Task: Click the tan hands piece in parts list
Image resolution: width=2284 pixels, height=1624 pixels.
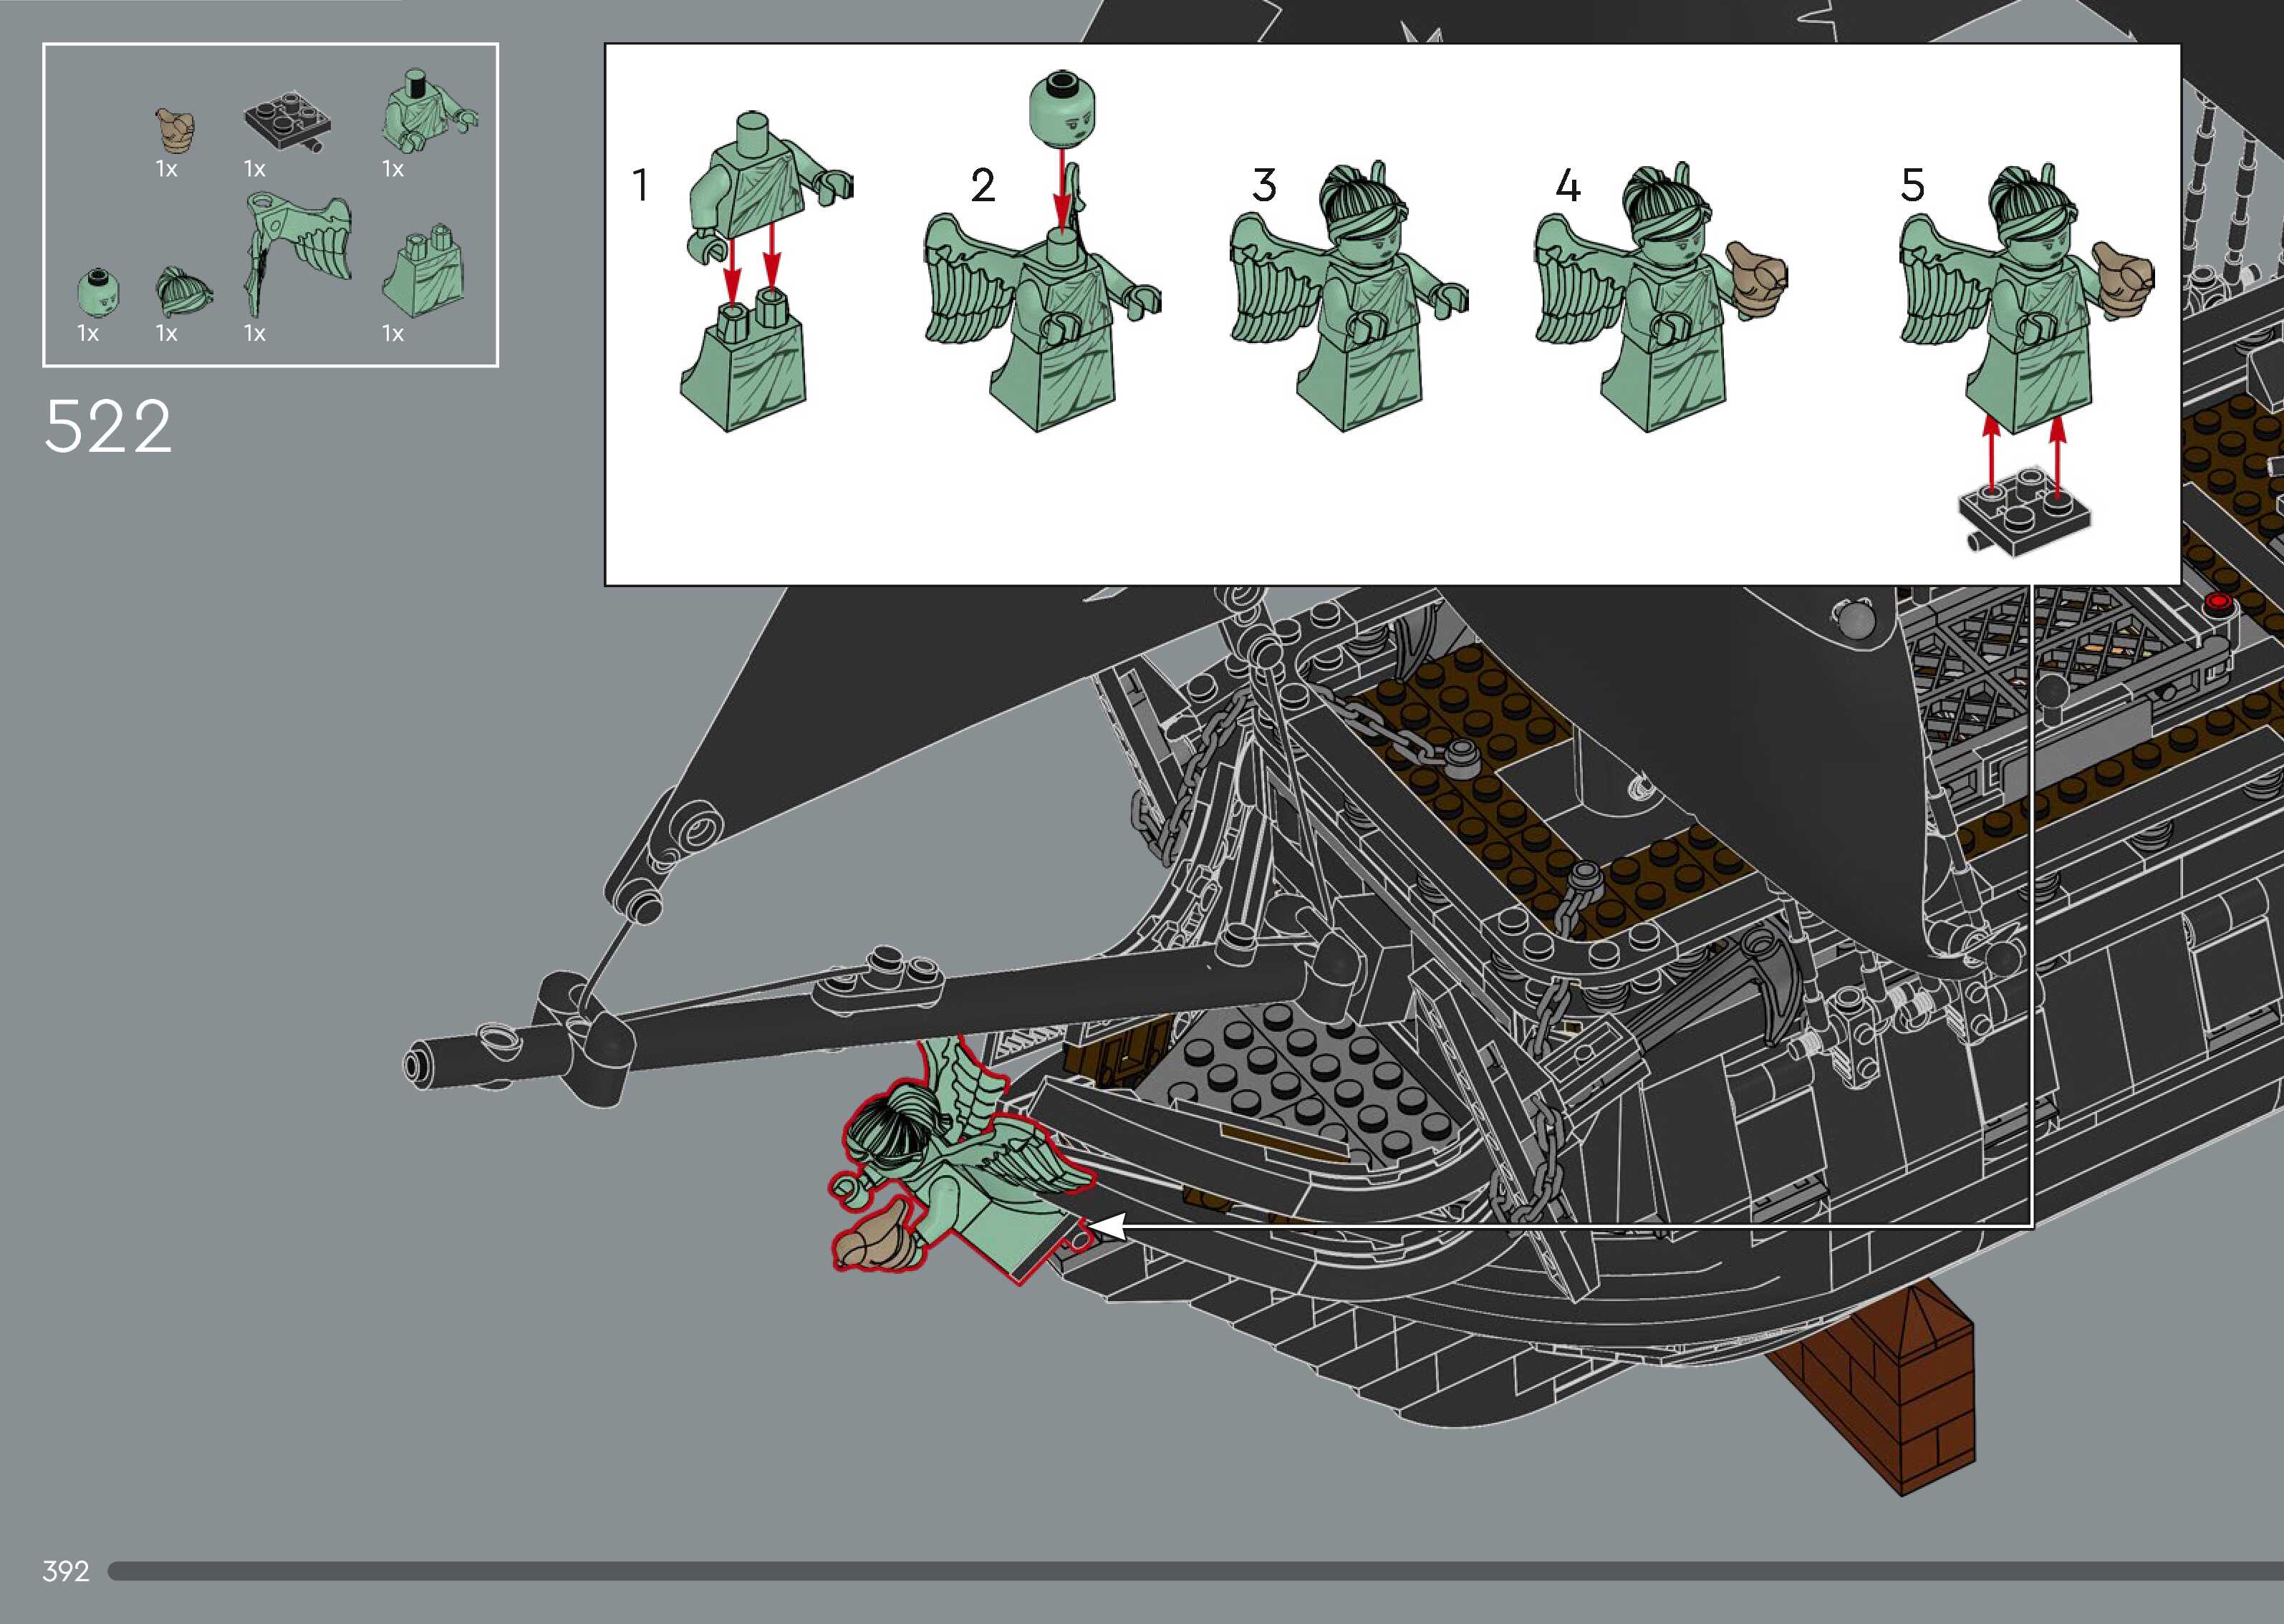Action: pyautogui.click(x=176, y=130)
